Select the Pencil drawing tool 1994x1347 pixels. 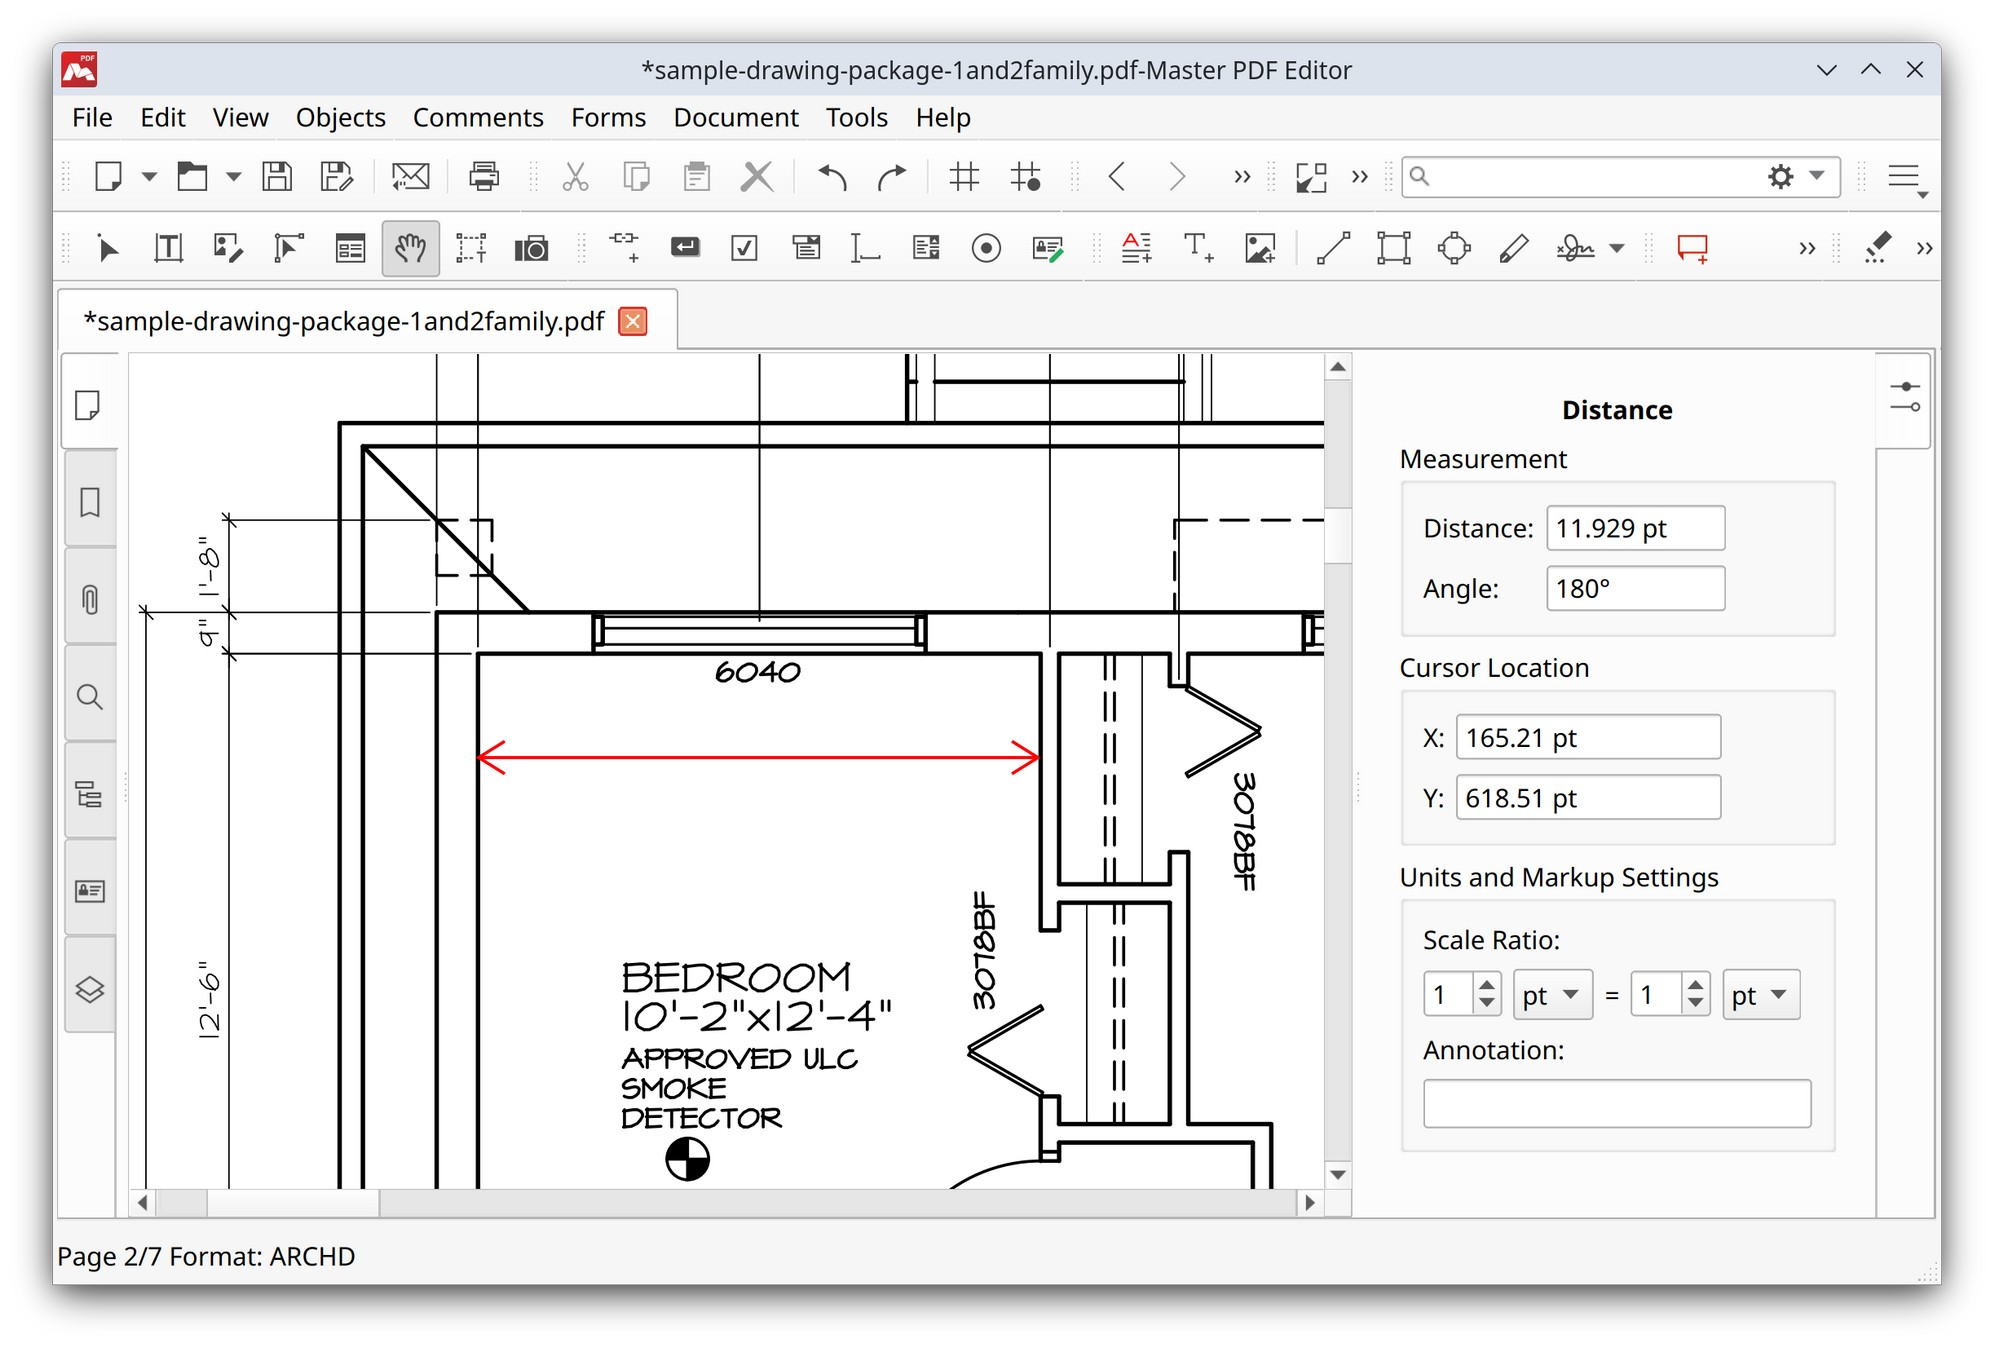click(1514, 248)
